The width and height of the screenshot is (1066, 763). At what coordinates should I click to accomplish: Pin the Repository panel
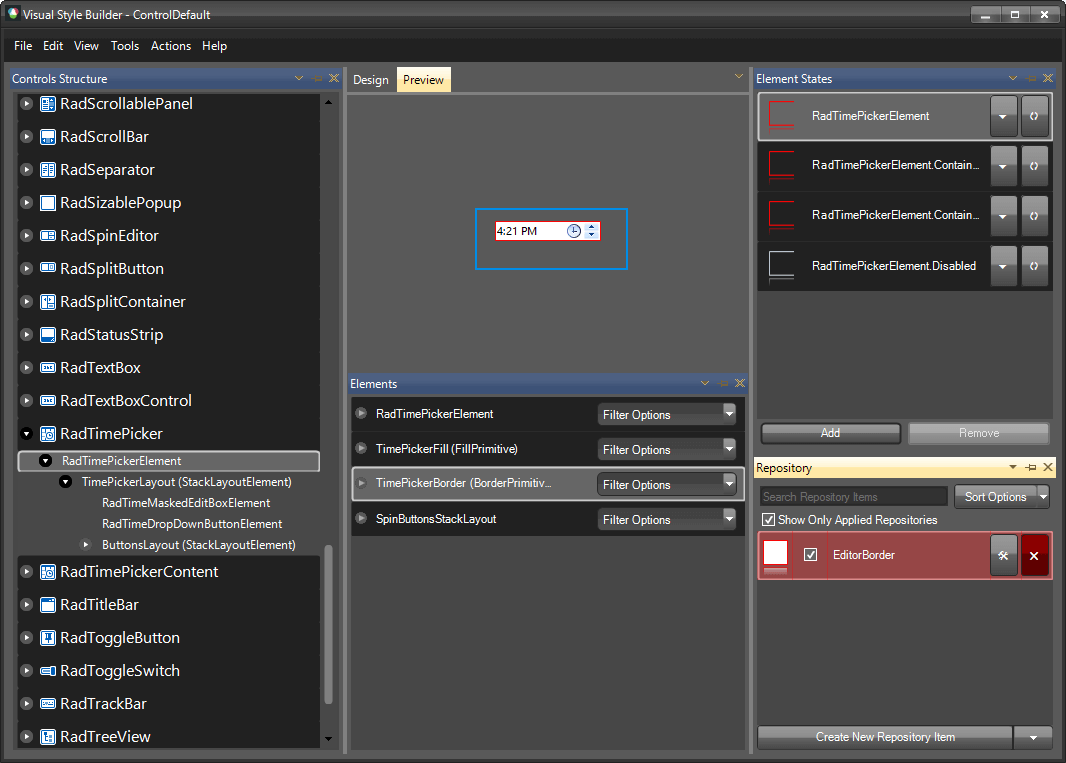pyautogui.click(x=1029, y=467)
